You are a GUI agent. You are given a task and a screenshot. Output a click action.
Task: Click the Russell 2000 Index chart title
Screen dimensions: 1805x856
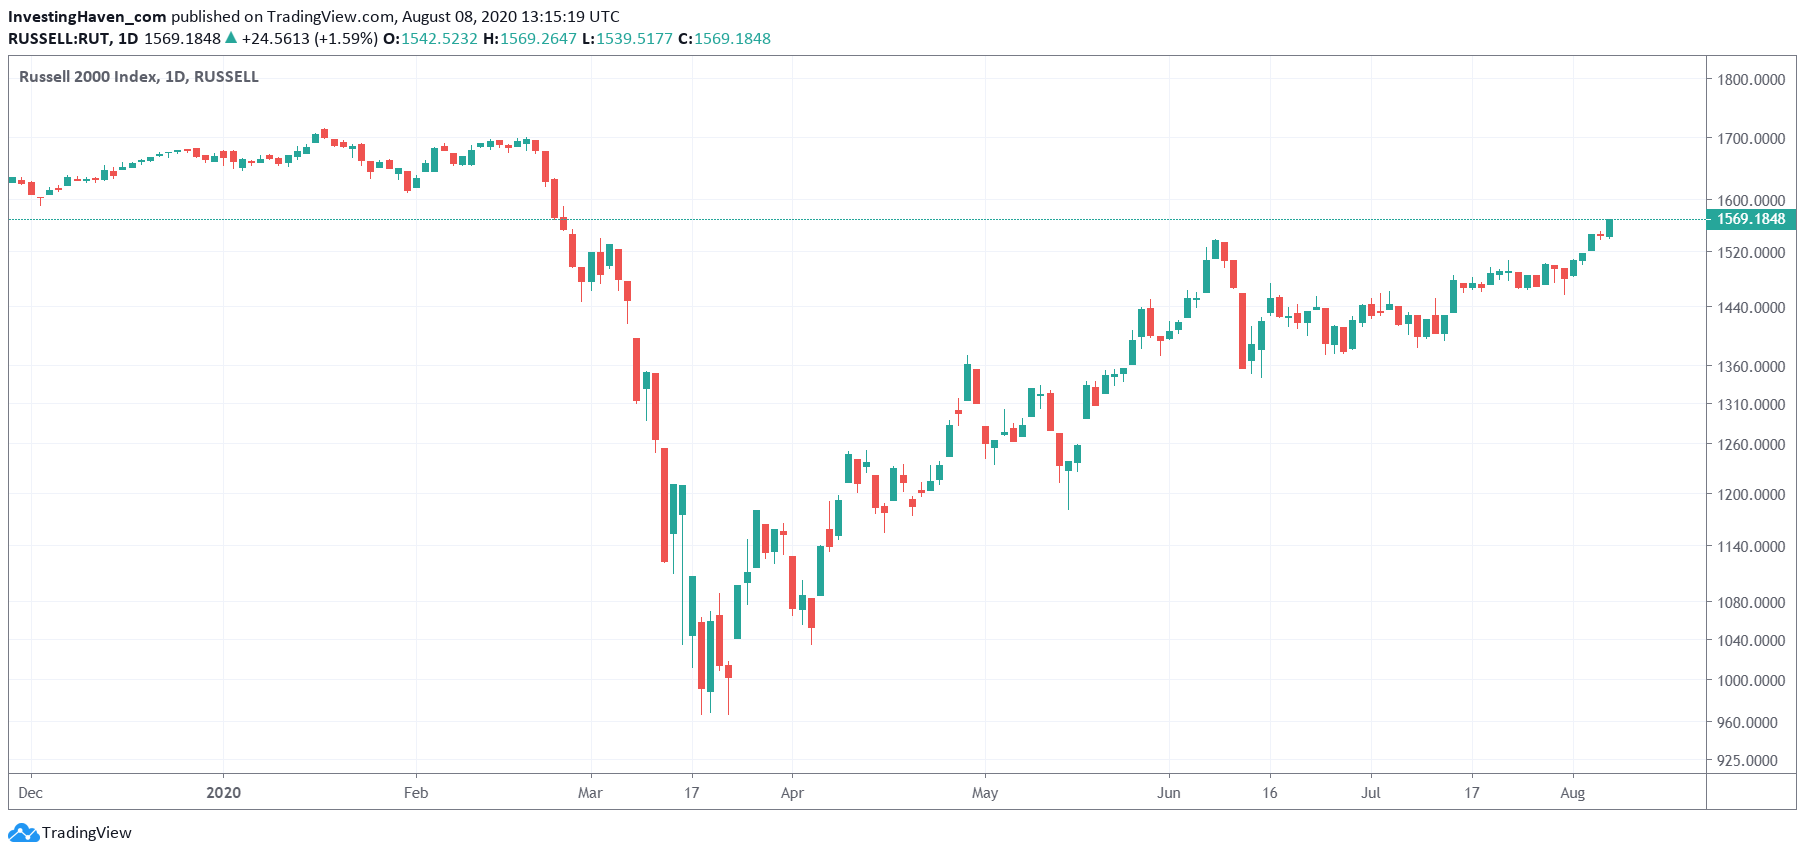pyautogui.click(x=139, y=77)
